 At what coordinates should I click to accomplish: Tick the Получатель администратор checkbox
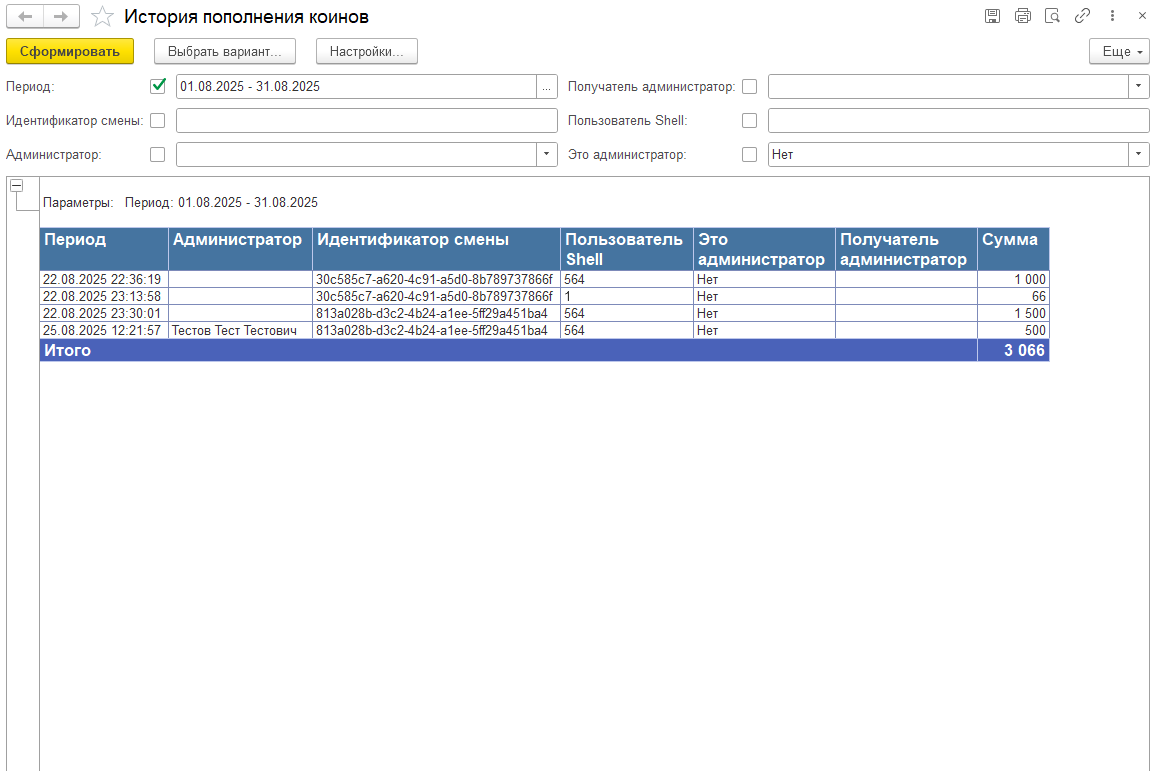click(x=750, y=87)
